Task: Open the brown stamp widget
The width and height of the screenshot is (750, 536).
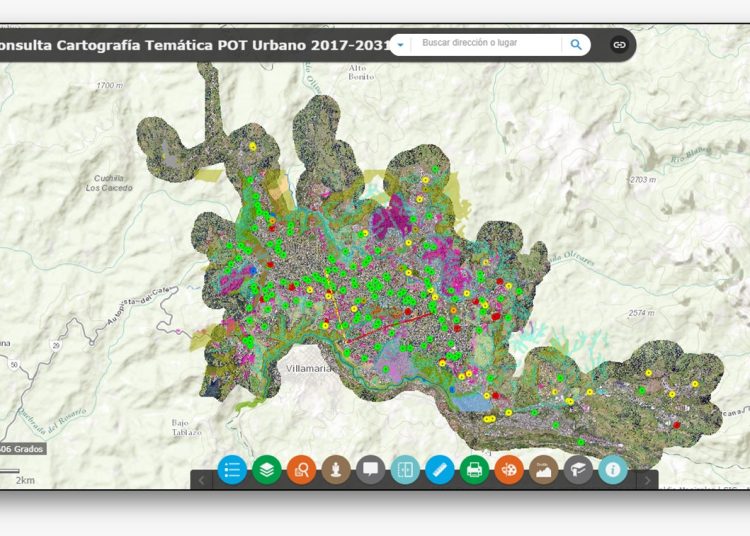Action: (x=336, y=470)
